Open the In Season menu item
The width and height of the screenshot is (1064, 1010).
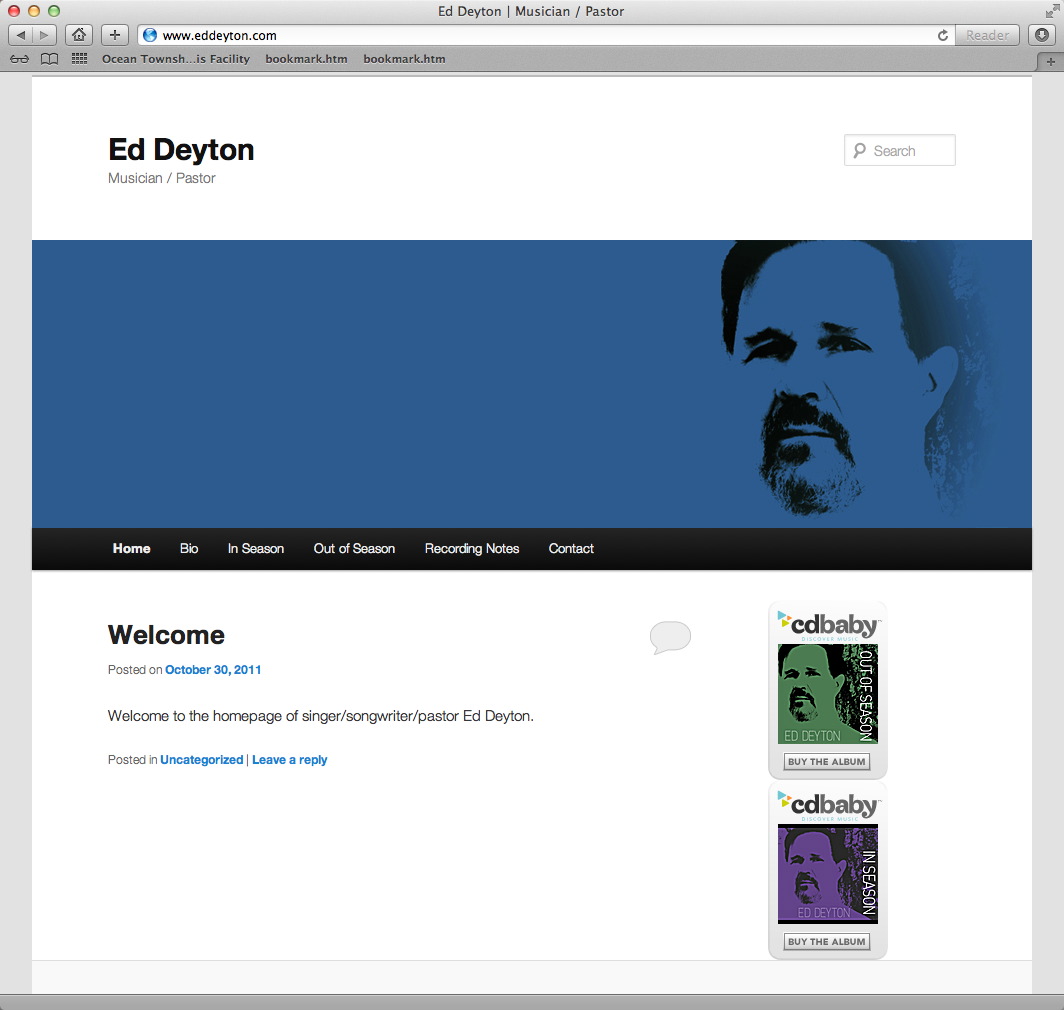(x=256, y=548)
